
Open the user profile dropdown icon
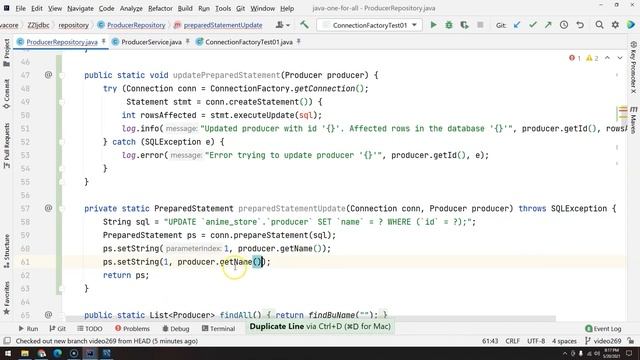click(x=282, y=25)
